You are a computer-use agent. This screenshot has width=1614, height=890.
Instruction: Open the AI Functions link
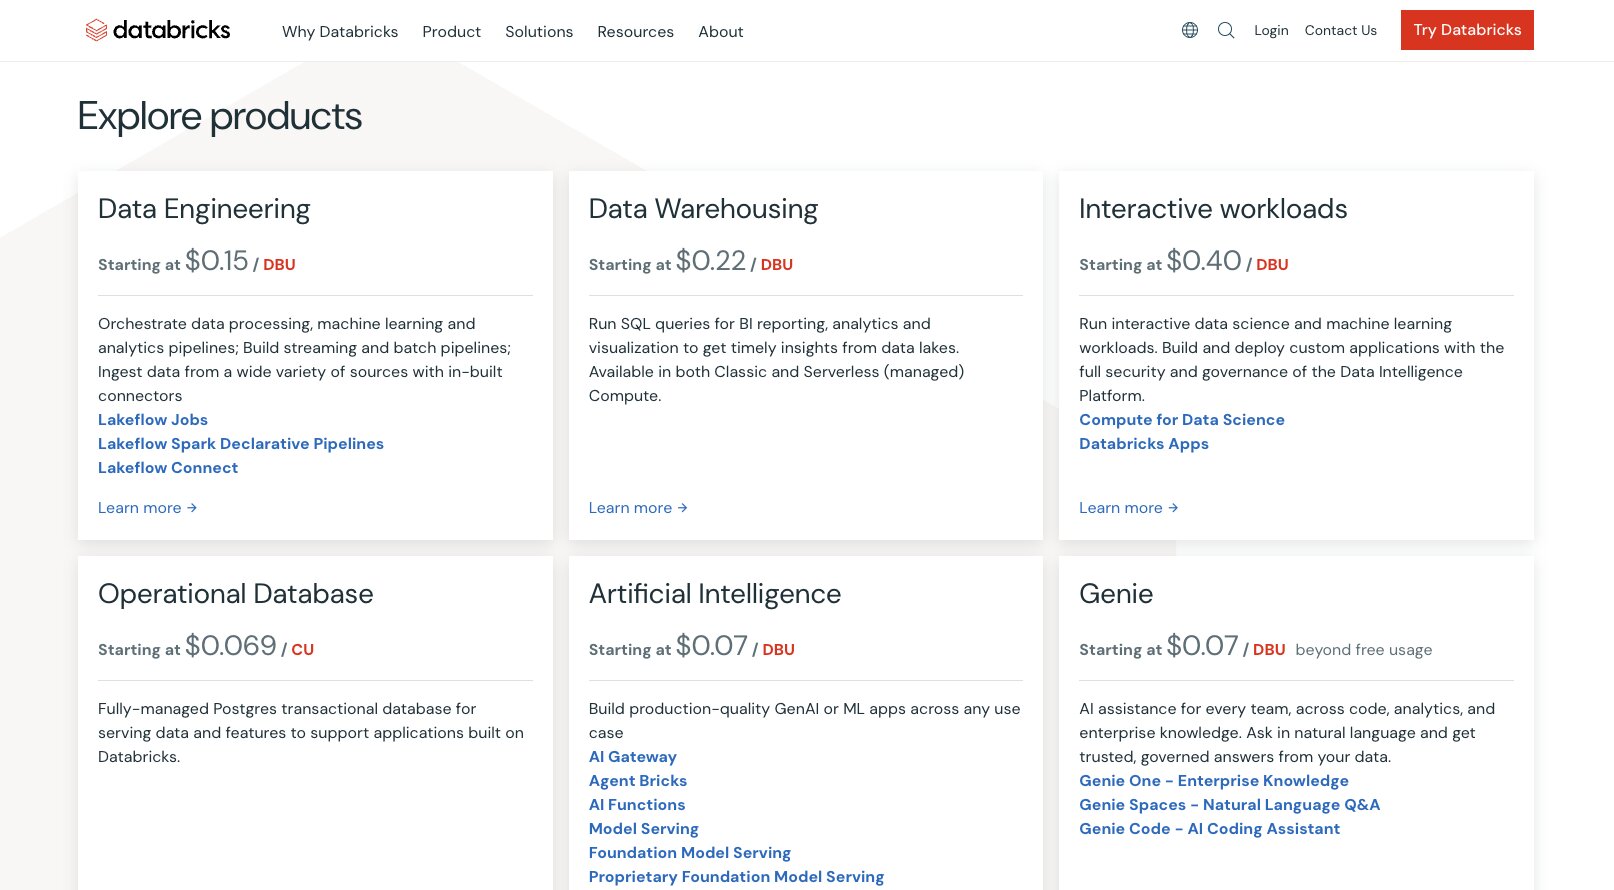[x=637, y=805]
